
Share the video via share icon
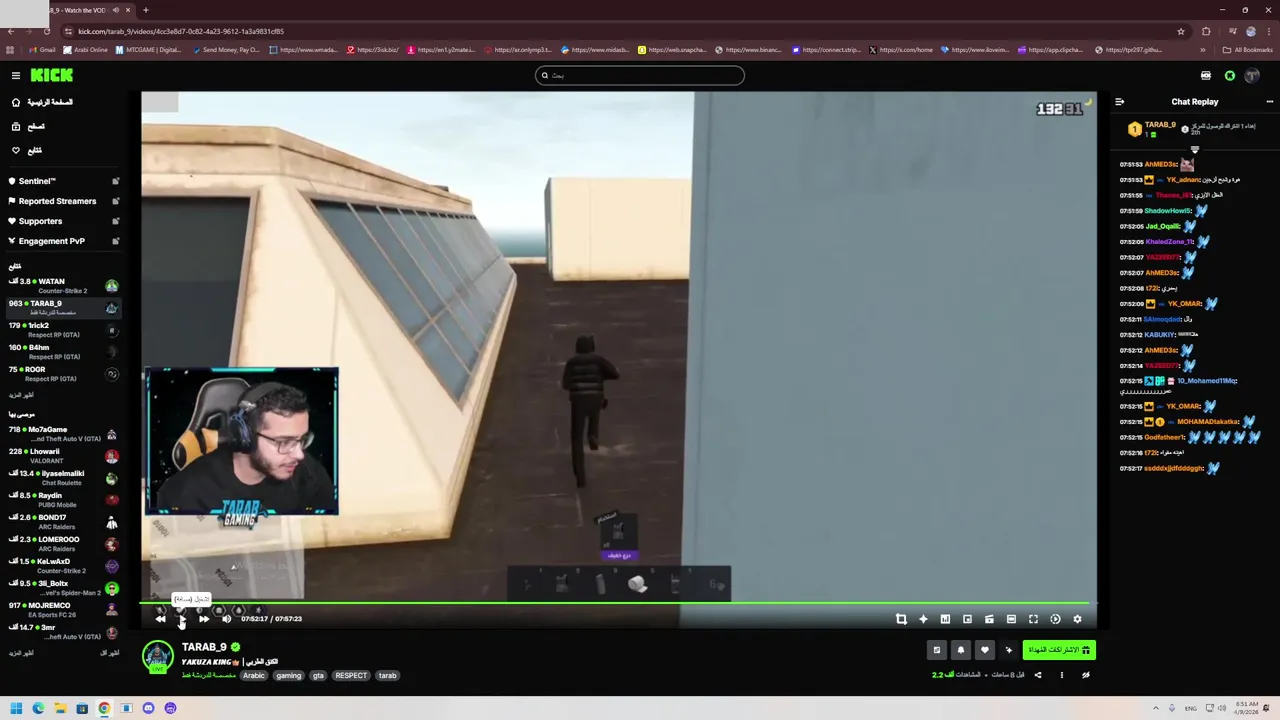point(1038,675)
